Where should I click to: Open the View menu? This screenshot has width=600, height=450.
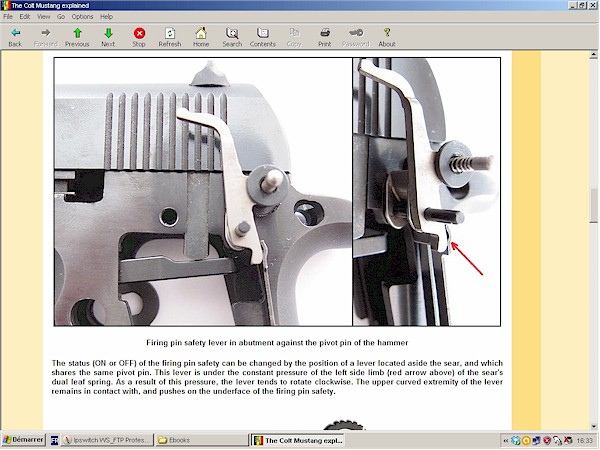pyautogui.click(x=44, y=16)
